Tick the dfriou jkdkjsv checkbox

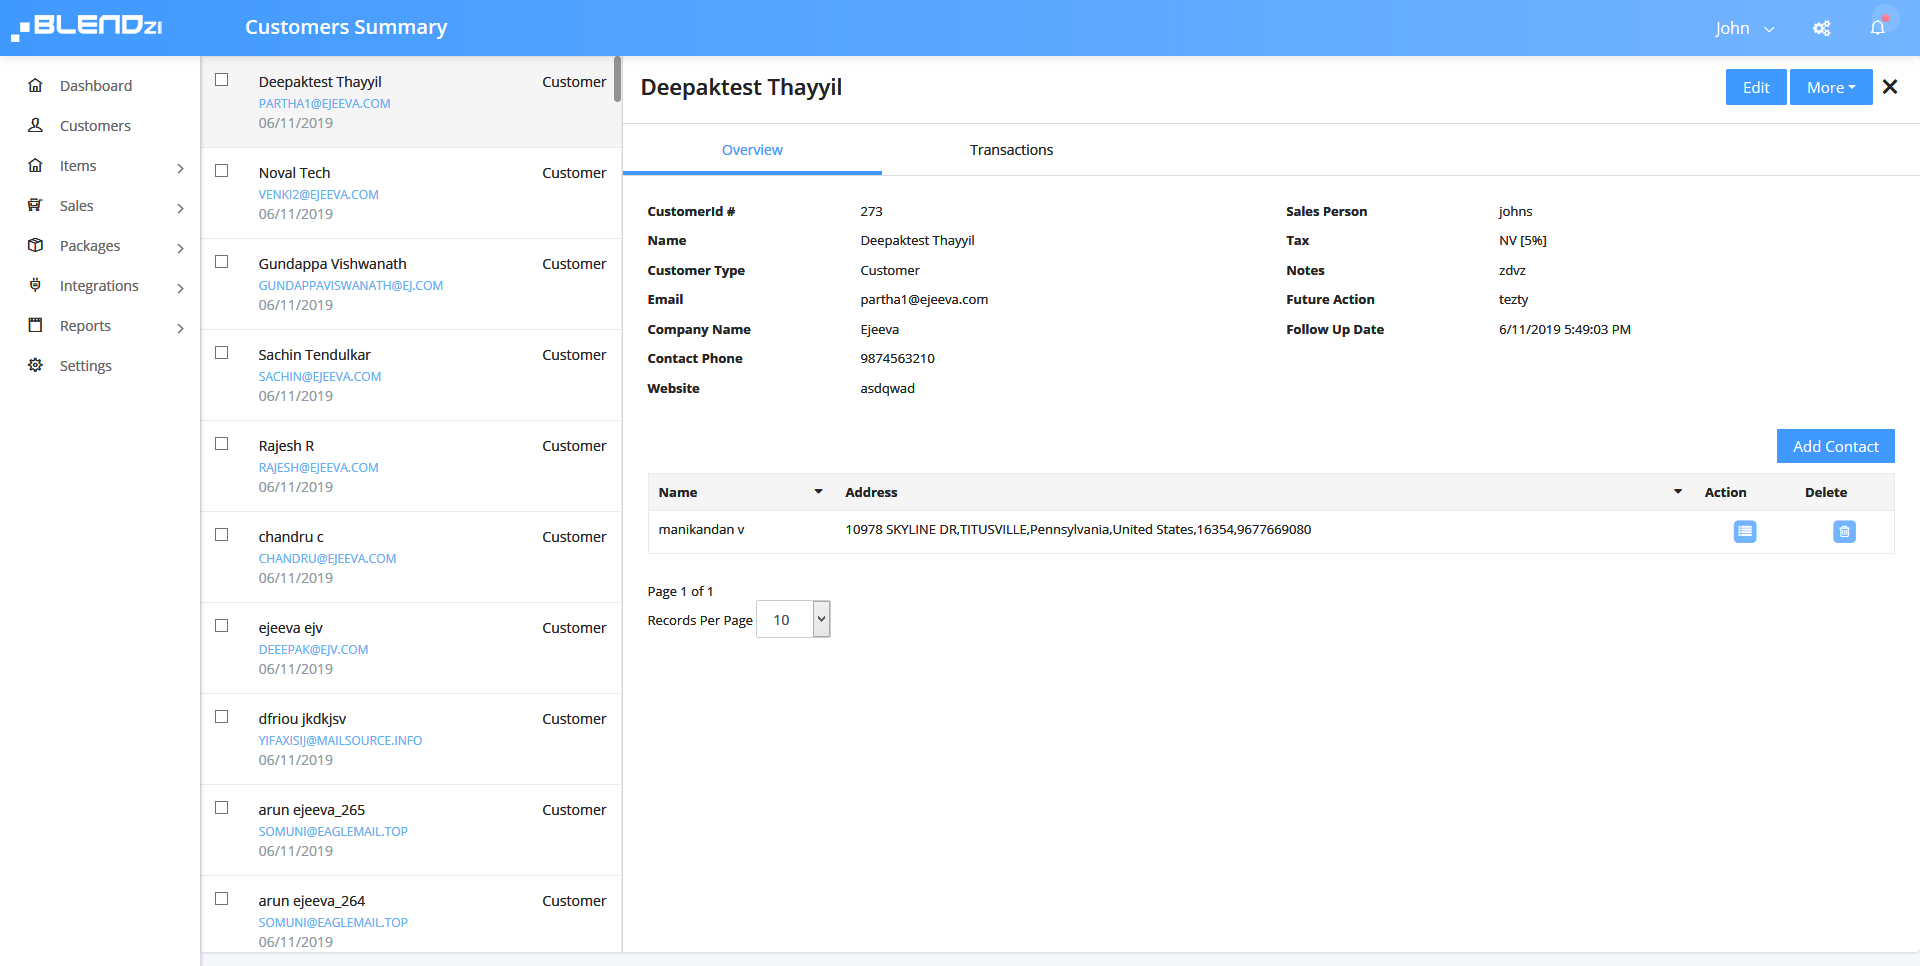(x=222, y=717)
